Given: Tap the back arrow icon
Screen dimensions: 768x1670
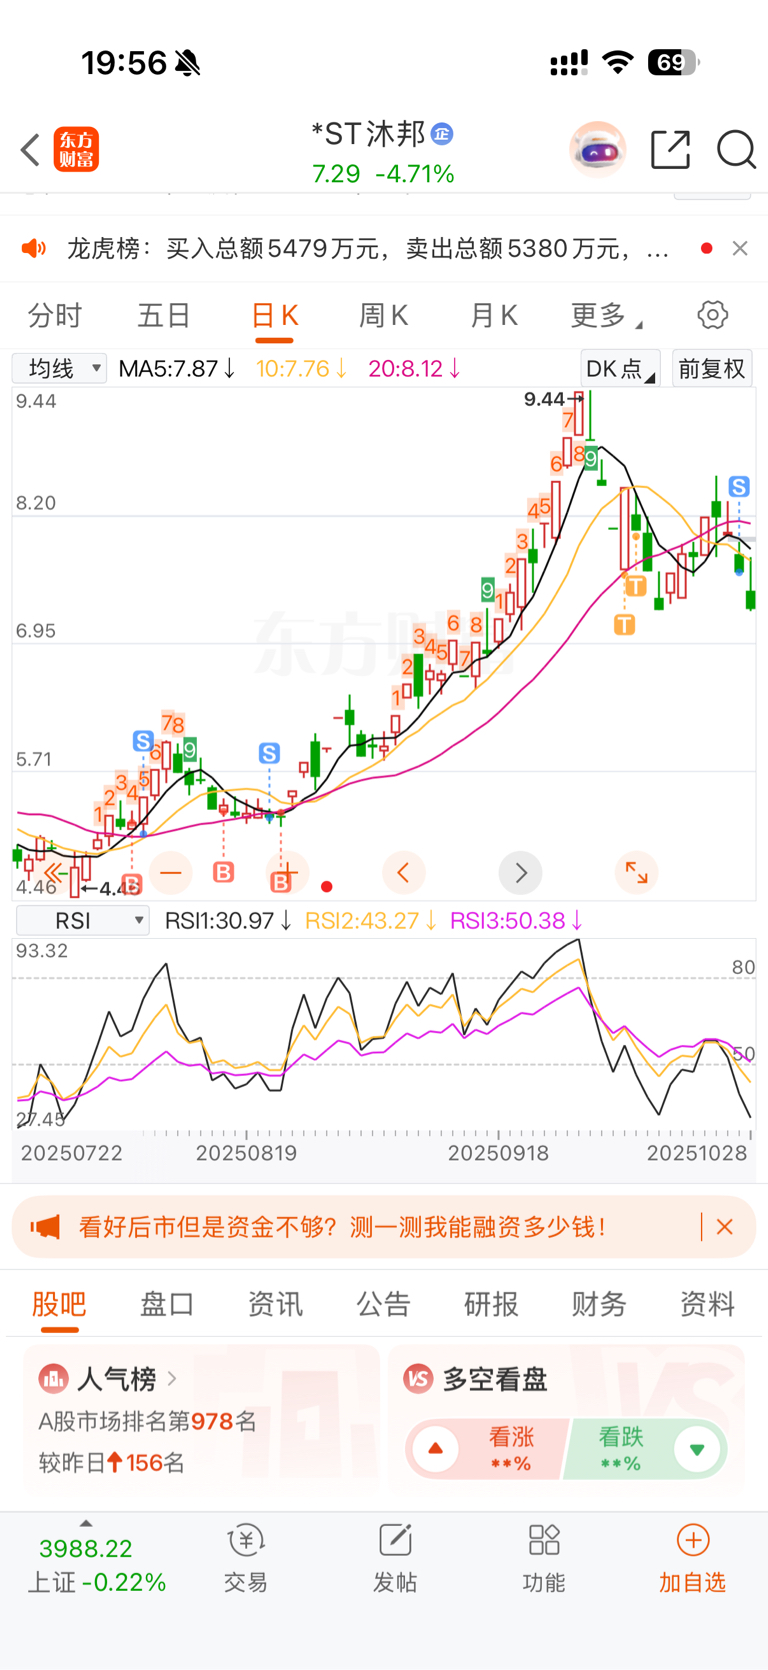Looking at the screenshot, I should coord(30,150).
